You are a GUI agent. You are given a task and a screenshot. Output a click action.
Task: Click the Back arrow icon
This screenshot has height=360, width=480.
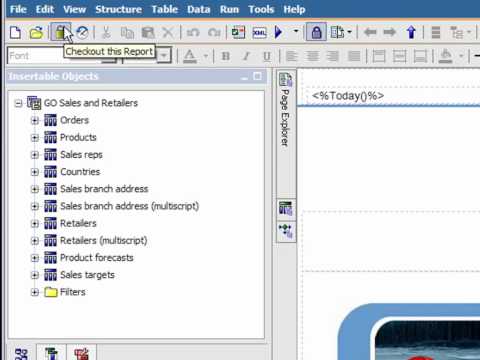(370, 32)
